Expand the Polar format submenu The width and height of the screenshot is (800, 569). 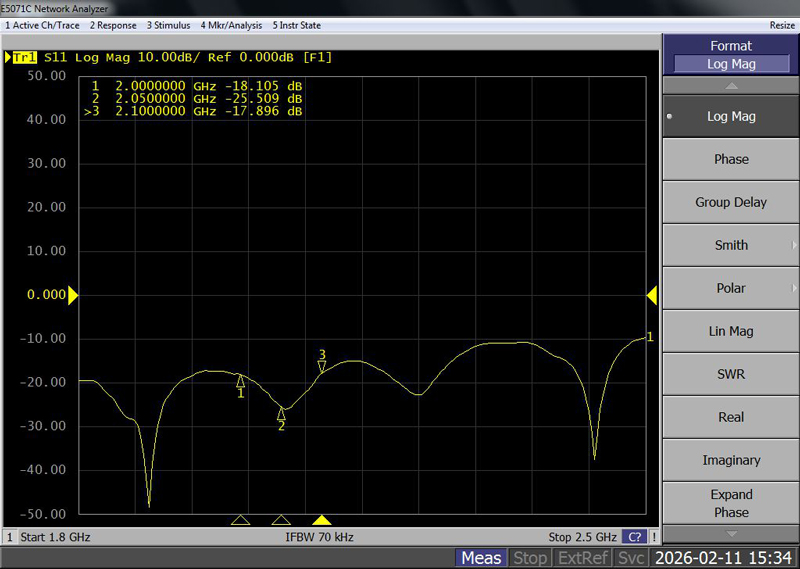tap(731, 288)
